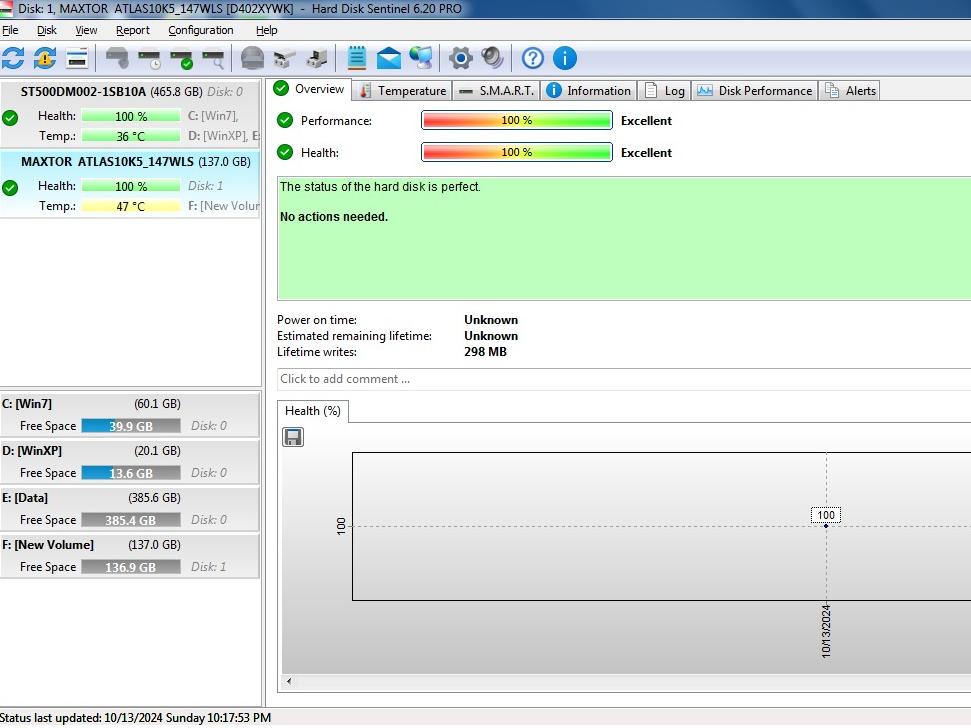Switch to the S.M.A.R.T. tab

pyautogui.click(x=496, y=91)
